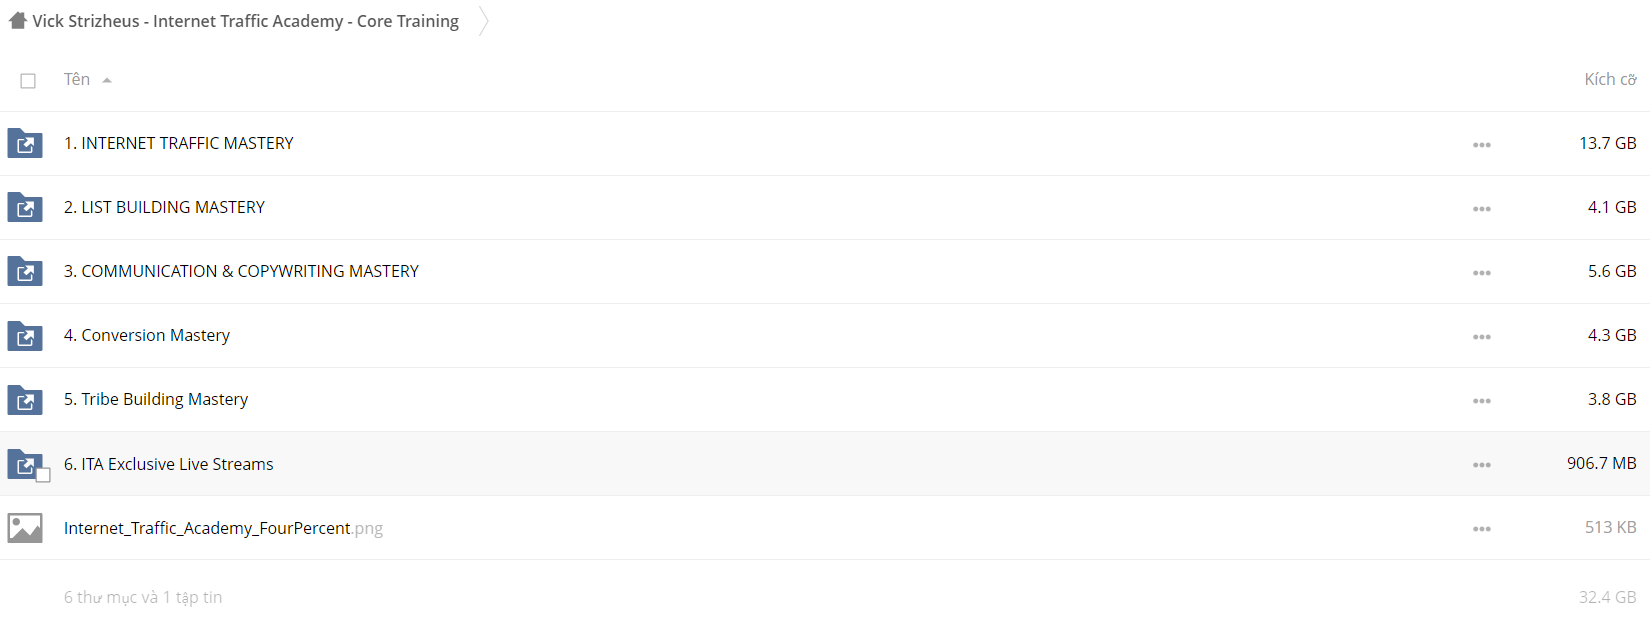Click the folder icon beside Conversion Mastery

pos(25,335)
